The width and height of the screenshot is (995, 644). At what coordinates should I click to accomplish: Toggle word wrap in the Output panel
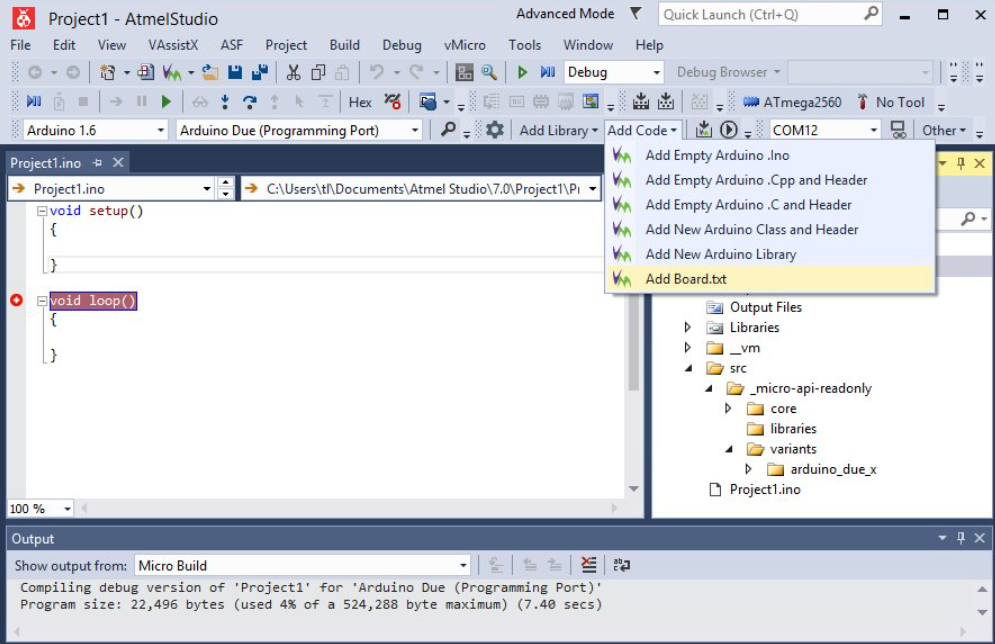622,565
